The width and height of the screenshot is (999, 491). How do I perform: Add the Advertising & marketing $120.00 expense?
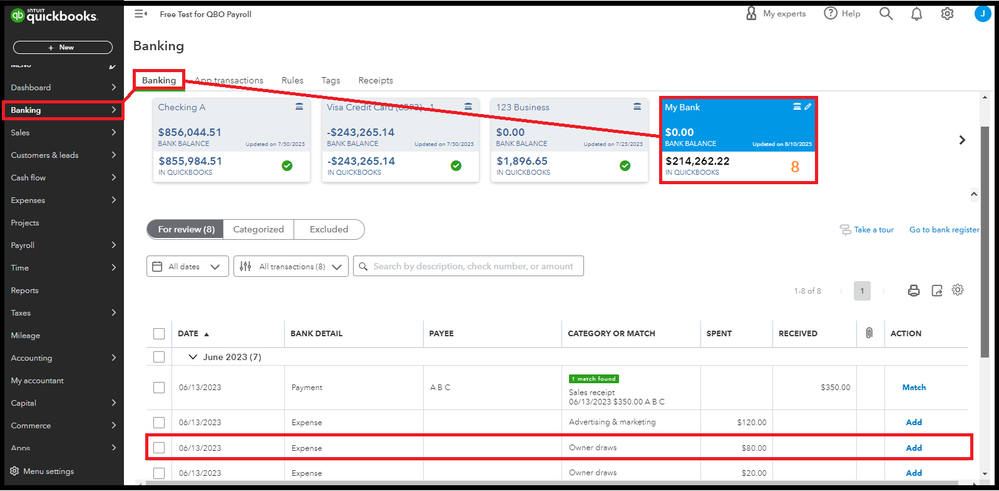click(x=914, y=422)
